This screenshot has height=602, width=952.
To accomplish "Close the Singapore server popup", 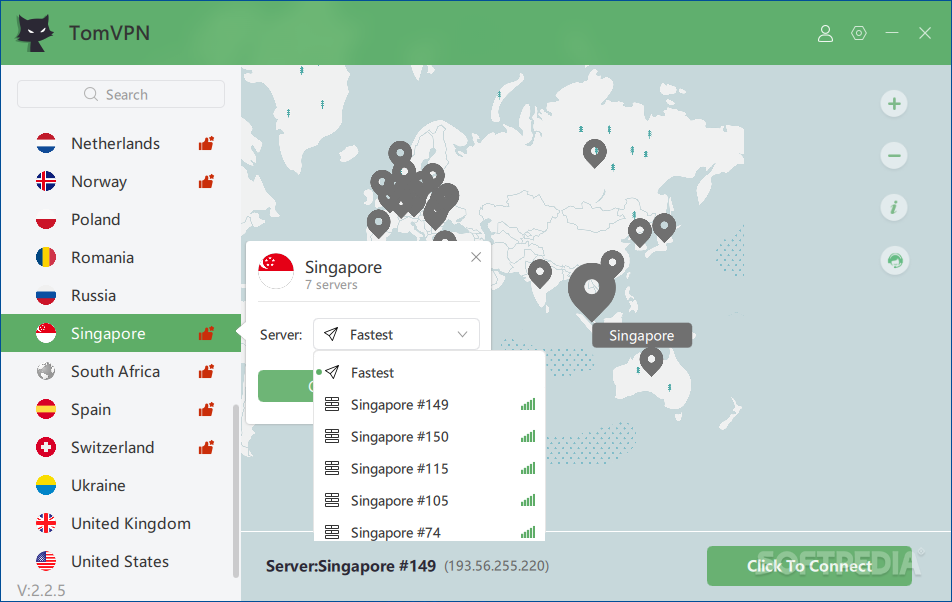I will 476,257.
